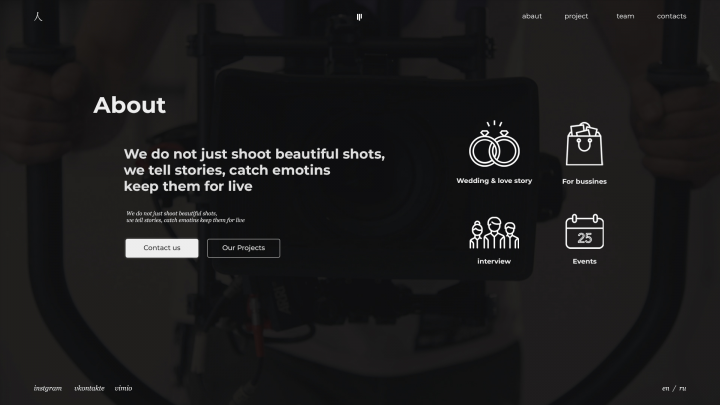Screen dimensions: 720x405
Task: Select the interview people icon
Action: (x=494, y=233)
